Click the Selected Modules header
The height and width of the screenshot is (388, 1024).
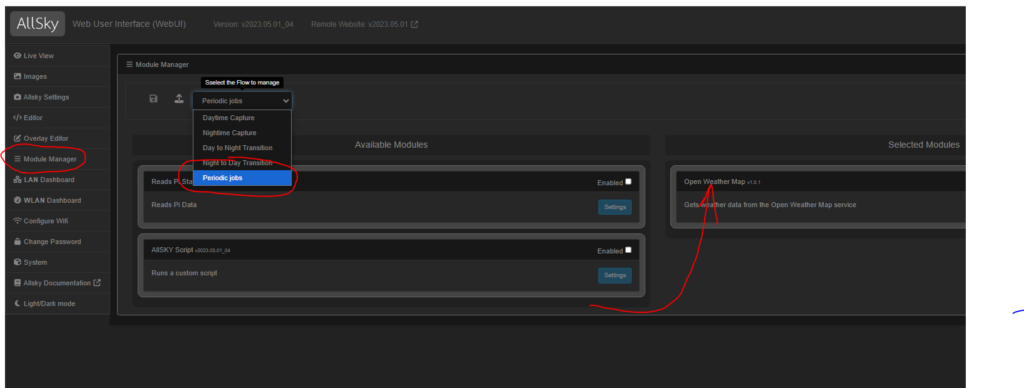tap(923, 144)
